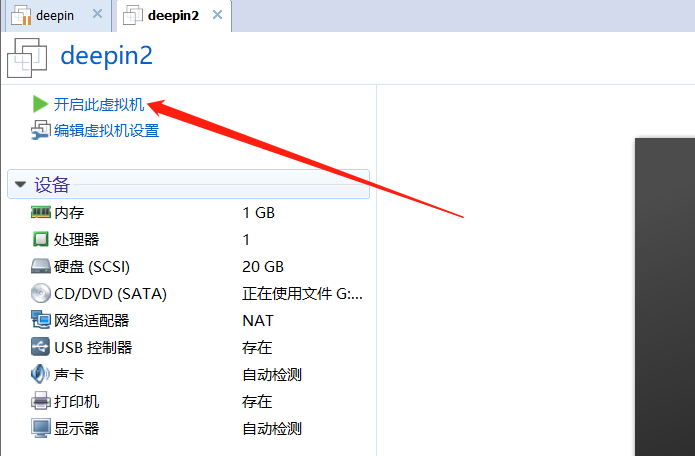Select the sound card (声卡) speaker icon
695x456 pixels.
click(x=40, y=374)
